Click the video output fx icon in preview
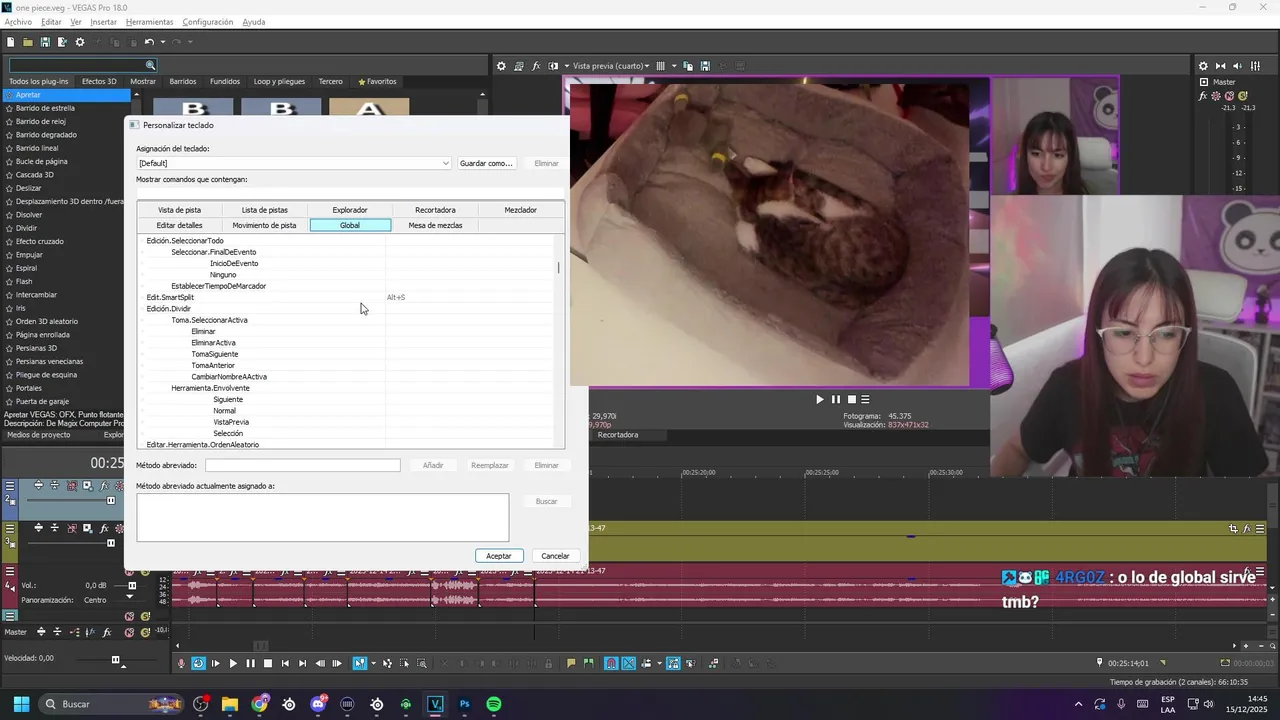Image resolution: width=1280 pixels, height=720 pixels. pyautogui.click(x=536, y=66)
